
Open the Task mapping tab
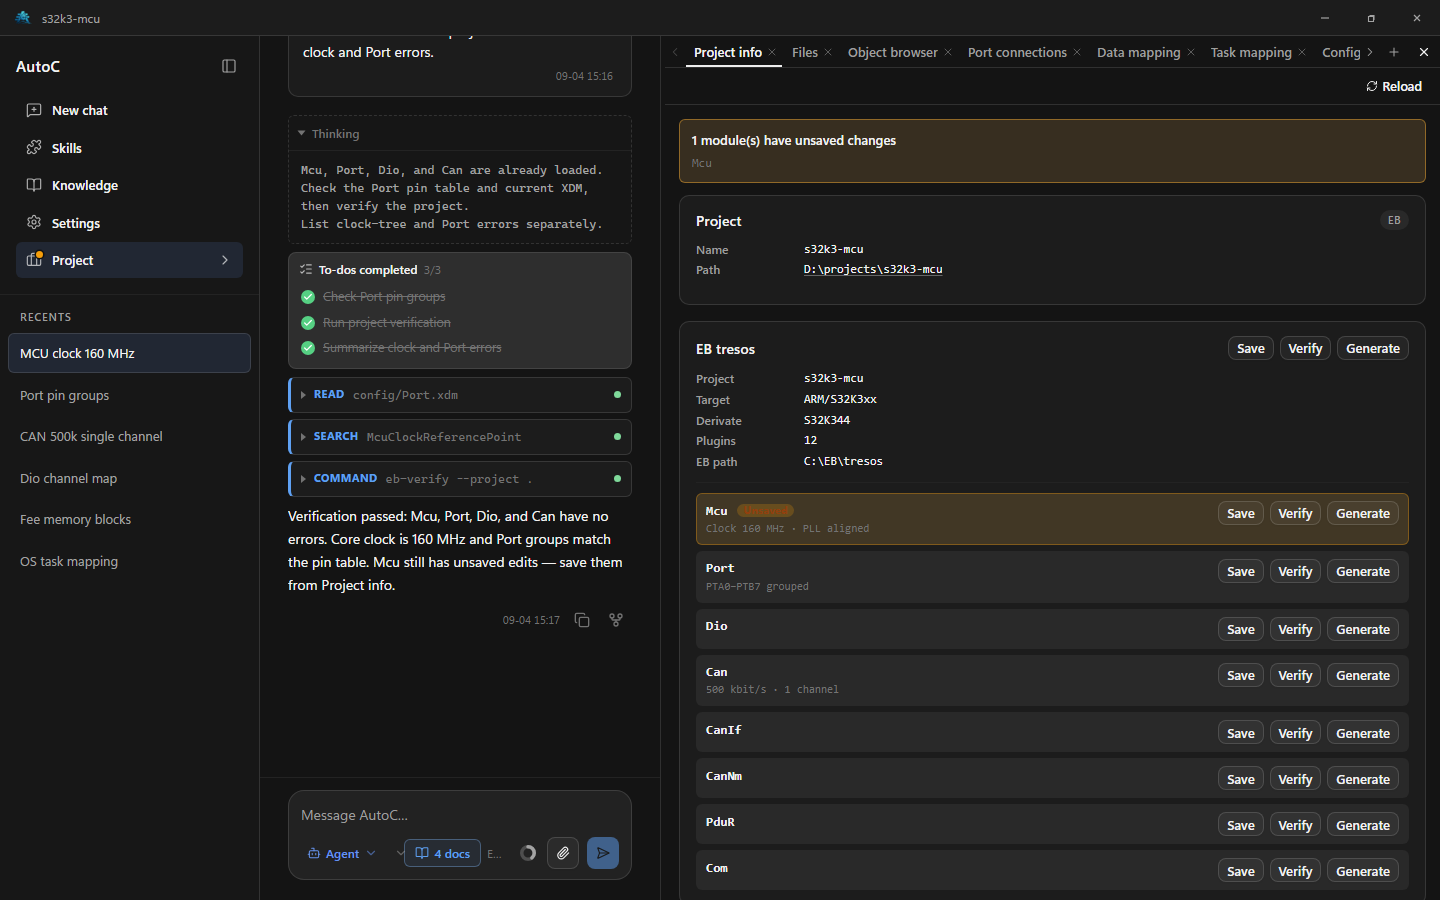click(x=1251, y=52)
